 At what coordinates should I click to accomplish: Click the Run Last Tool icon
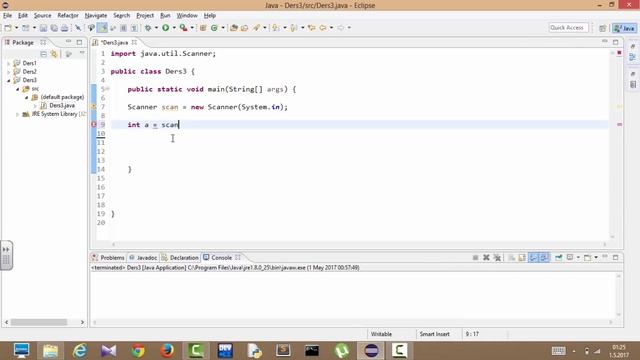183,28
